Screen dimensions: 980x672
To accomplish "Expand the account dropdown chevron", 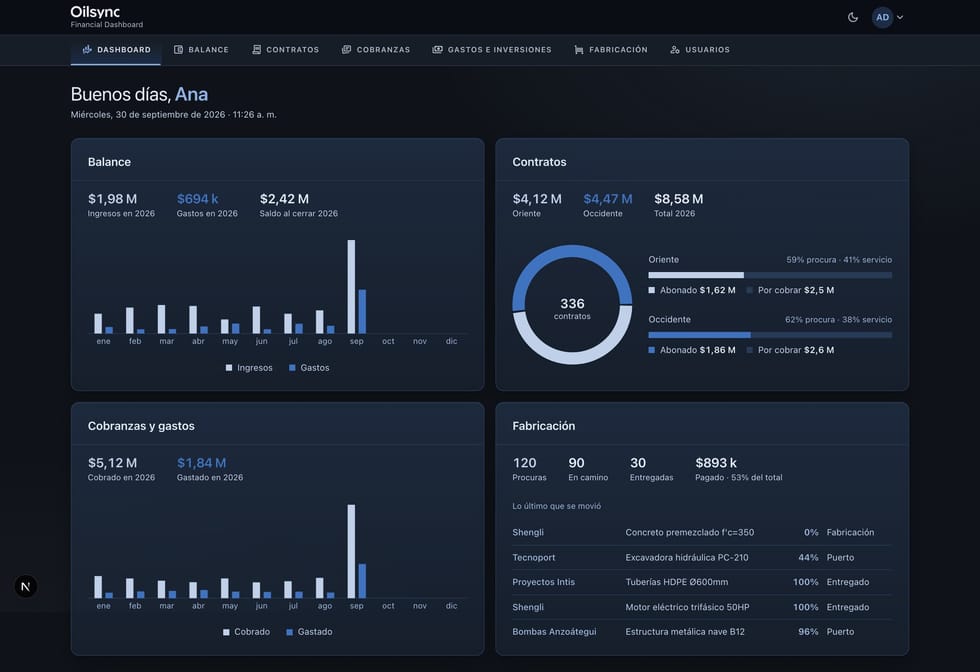I will click(900, 18).
